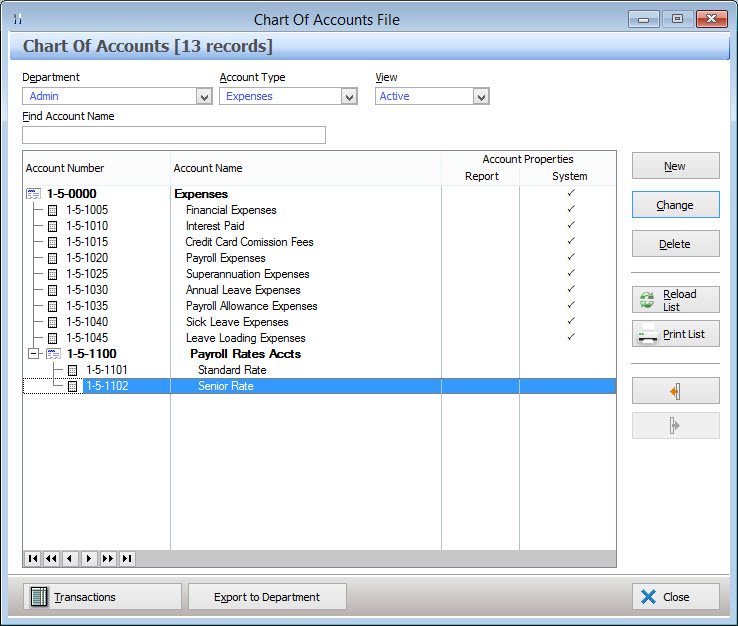
Task: Click the Find Account Name text field
Action: coord(174,135)
